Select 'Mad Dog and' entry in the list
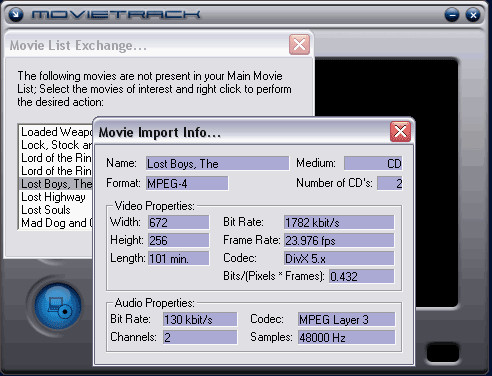Image resolution: width=492 pixels, height=376 pixels. pyautogui.click(x=56, y=223)
